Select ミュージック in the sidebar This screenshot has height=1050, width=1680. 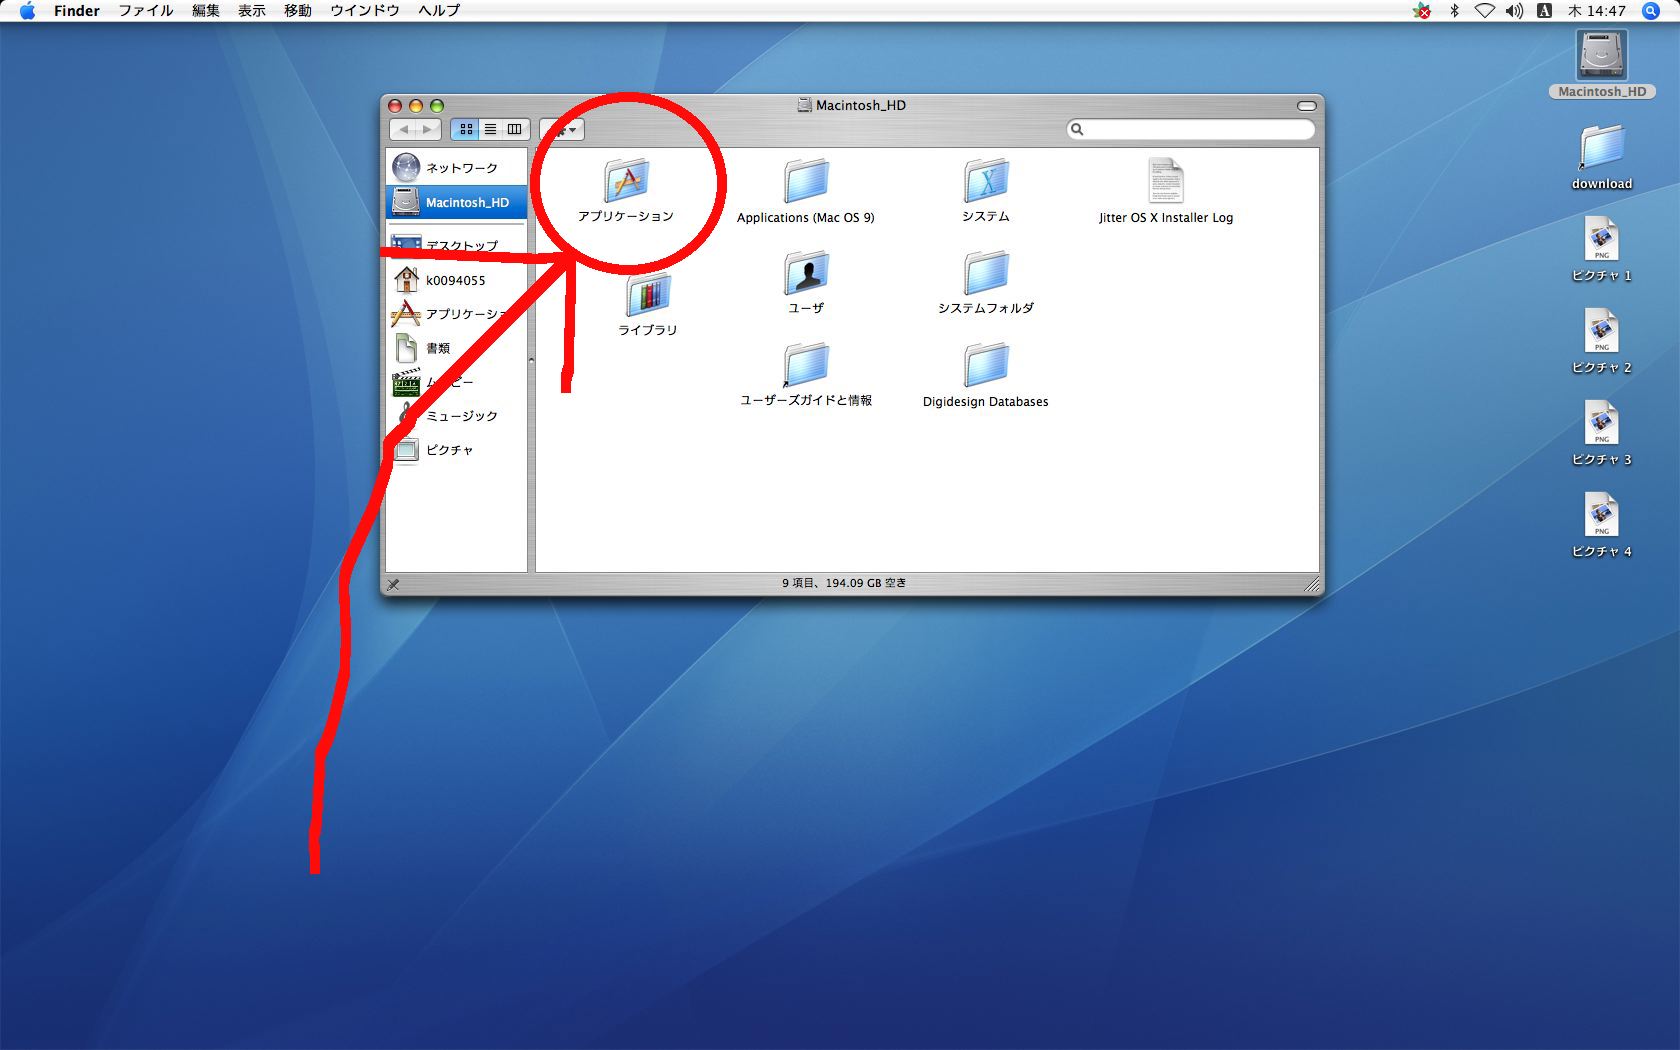[456, 416]
